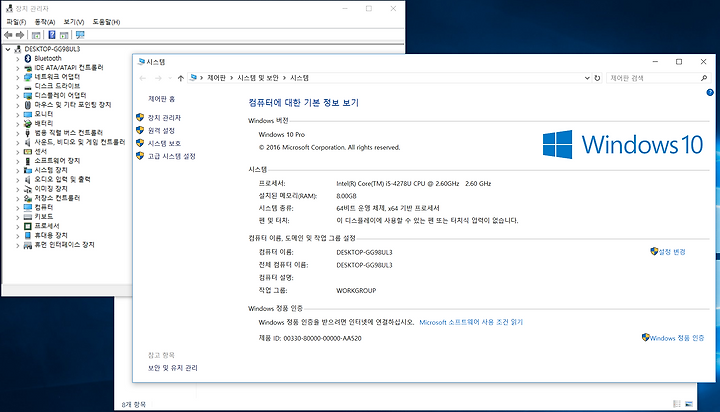
Task: Open 보안 및 유지 관리 link
Action: [x=173, y=368]
